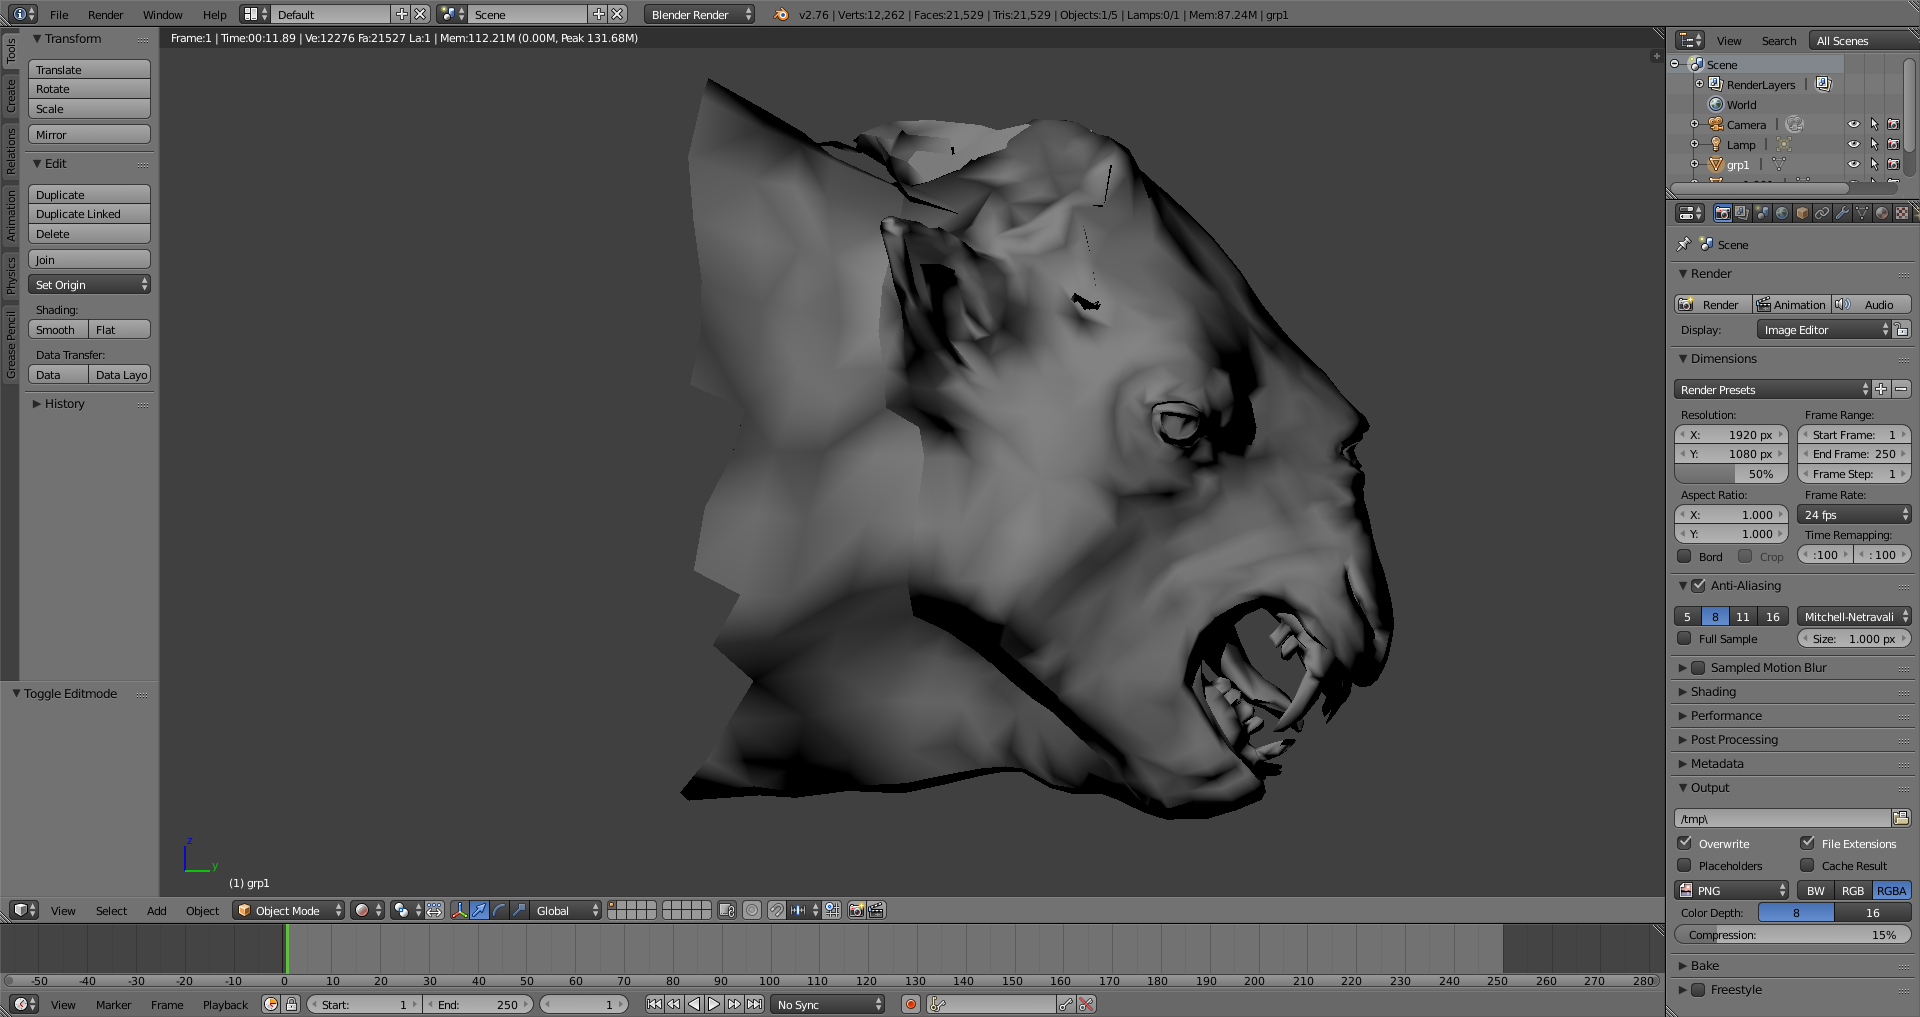Click the play animation forward button
Screen dimensions: 1920x1017
click(714, 1004)
